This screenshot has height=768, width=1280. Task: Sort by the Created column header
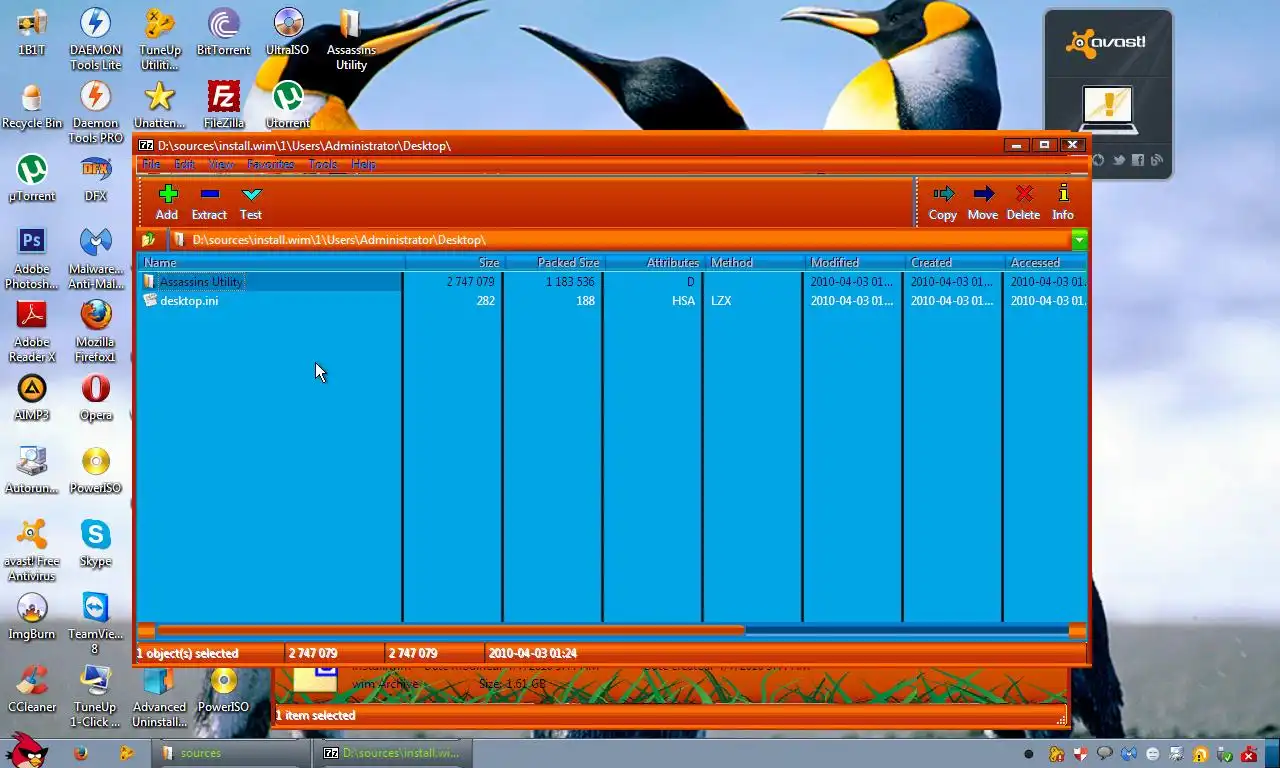(x=954, y=262)
